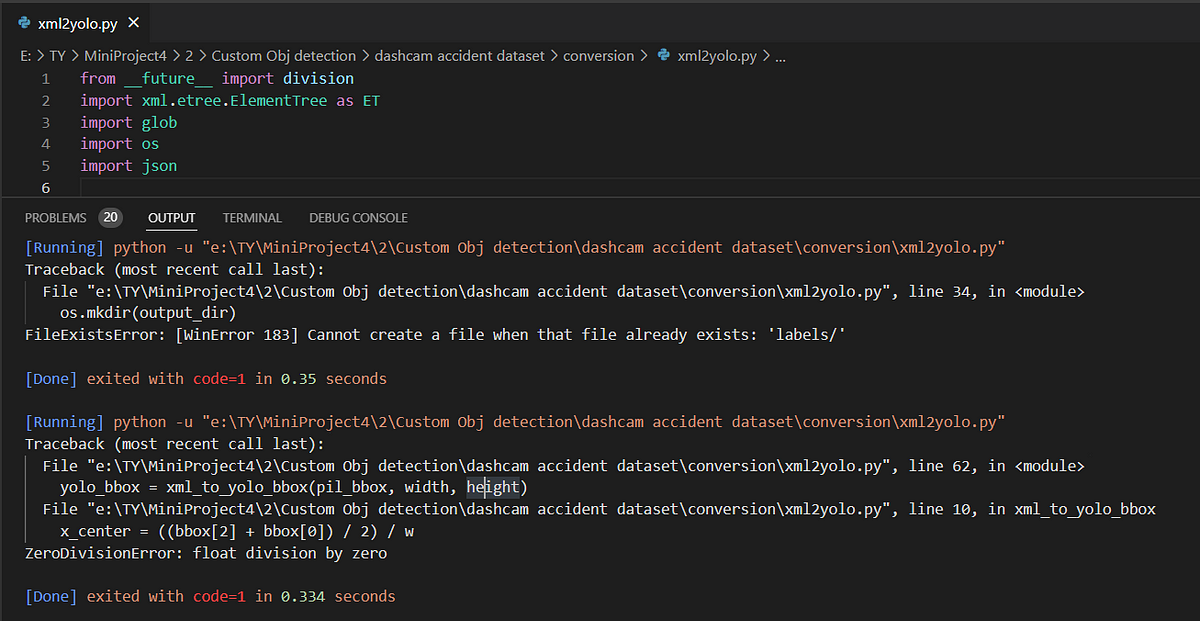Open the PROBLEMS panel tab
The image size is (1200, 621).
click(x=55, y=217)
